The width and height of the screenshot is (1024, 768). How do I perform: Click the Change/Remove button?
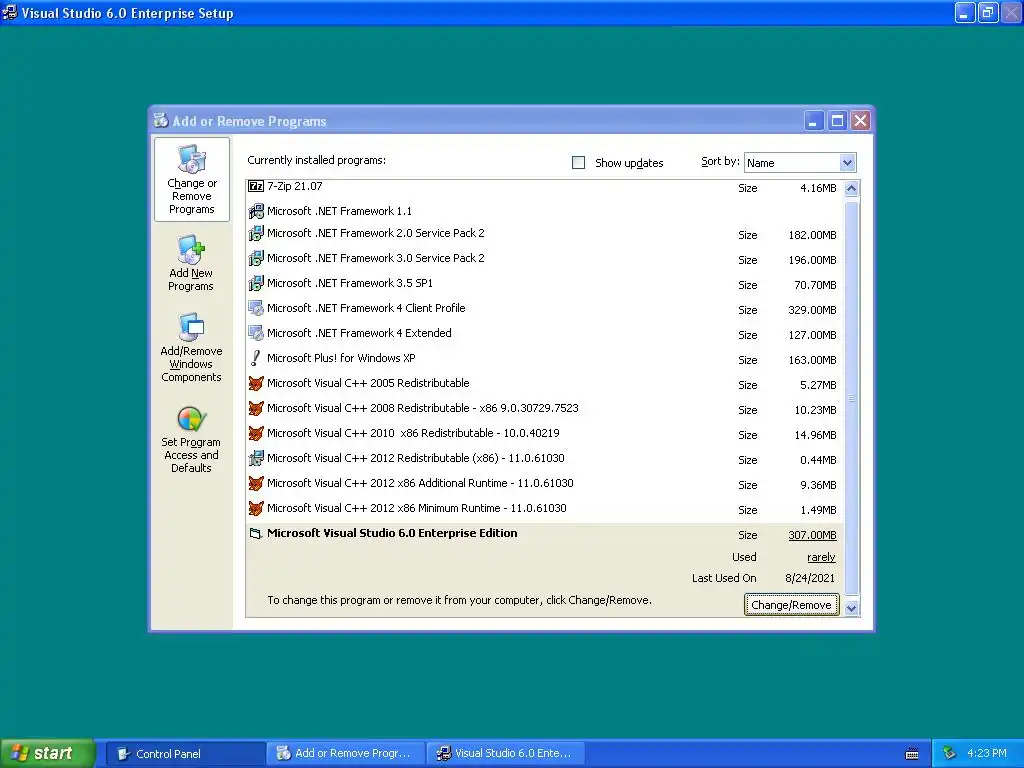[792, 605]
